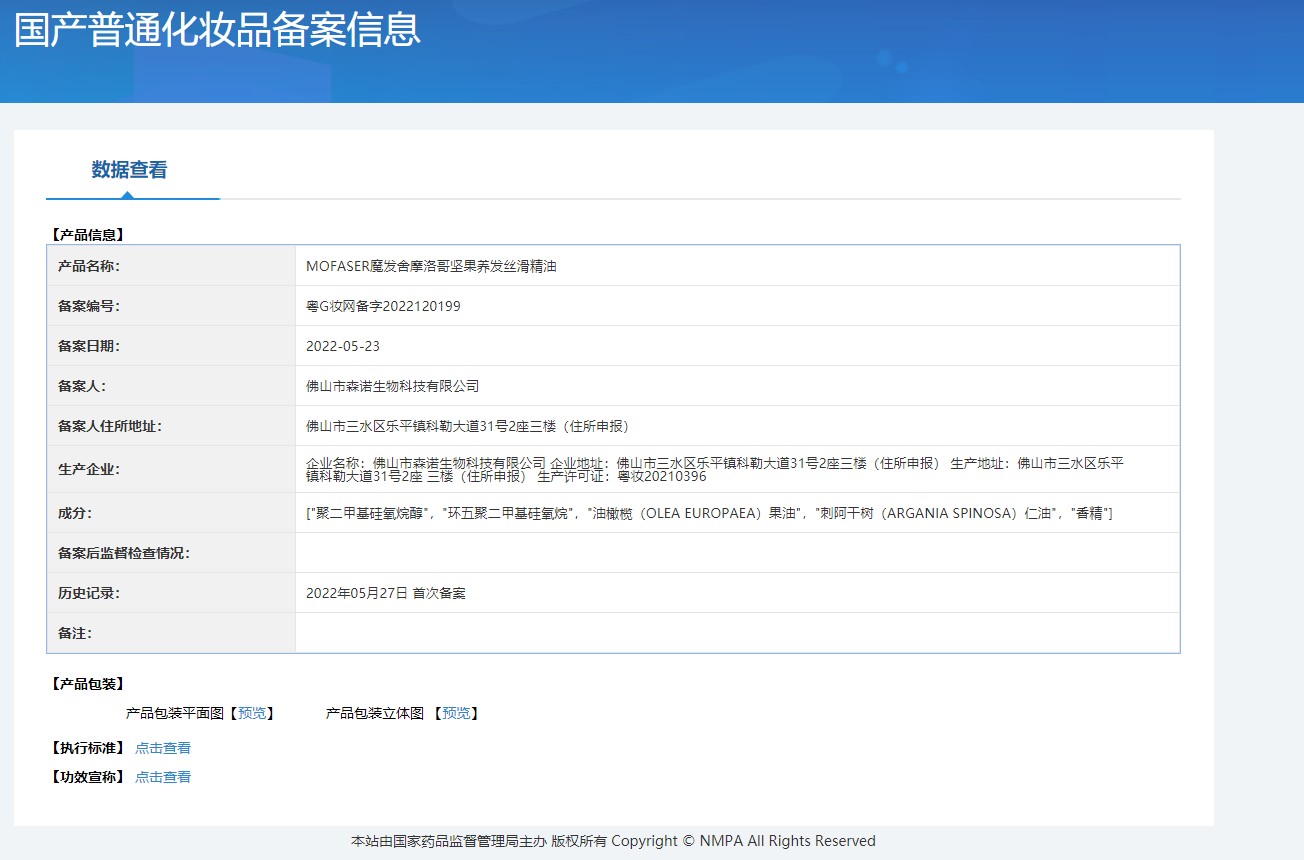Select the 【产品信息】 section heading
Screen dimensions: 1304x860
pos(88,235)
